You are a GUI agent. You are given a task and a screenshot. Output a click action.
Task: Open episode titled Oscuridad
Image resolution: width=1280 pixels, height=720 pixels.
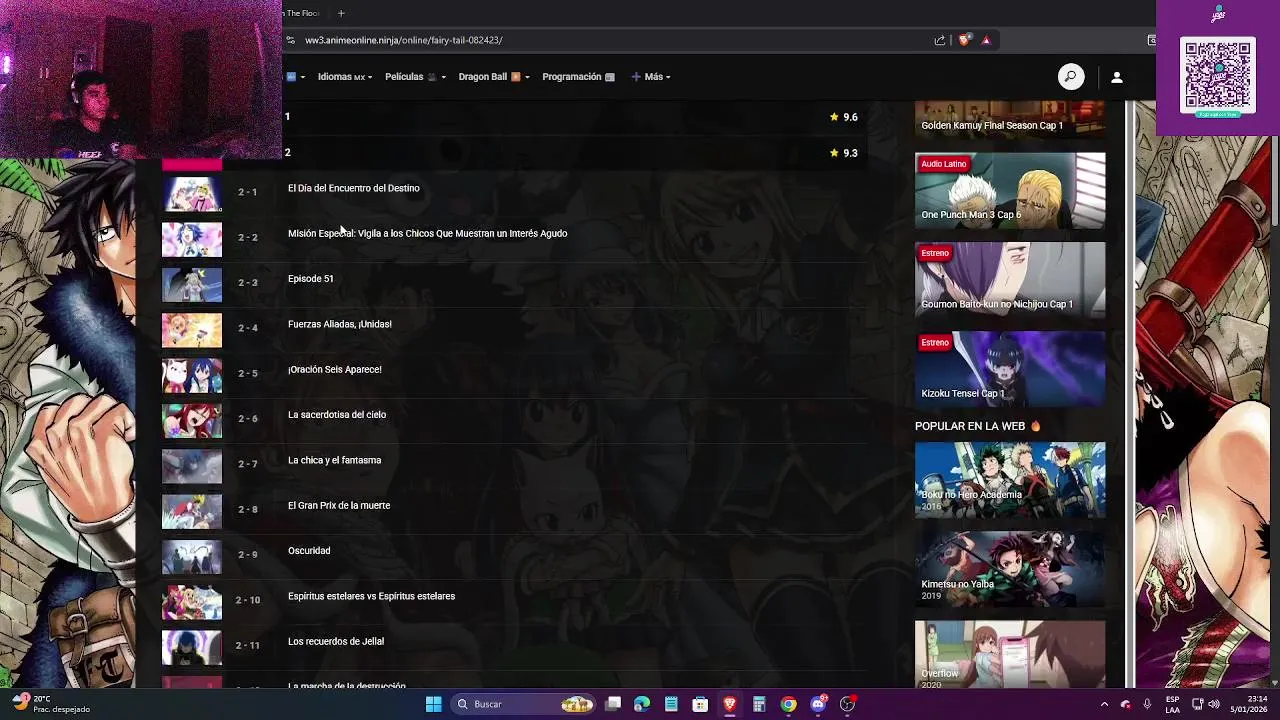tap(308, 551)
